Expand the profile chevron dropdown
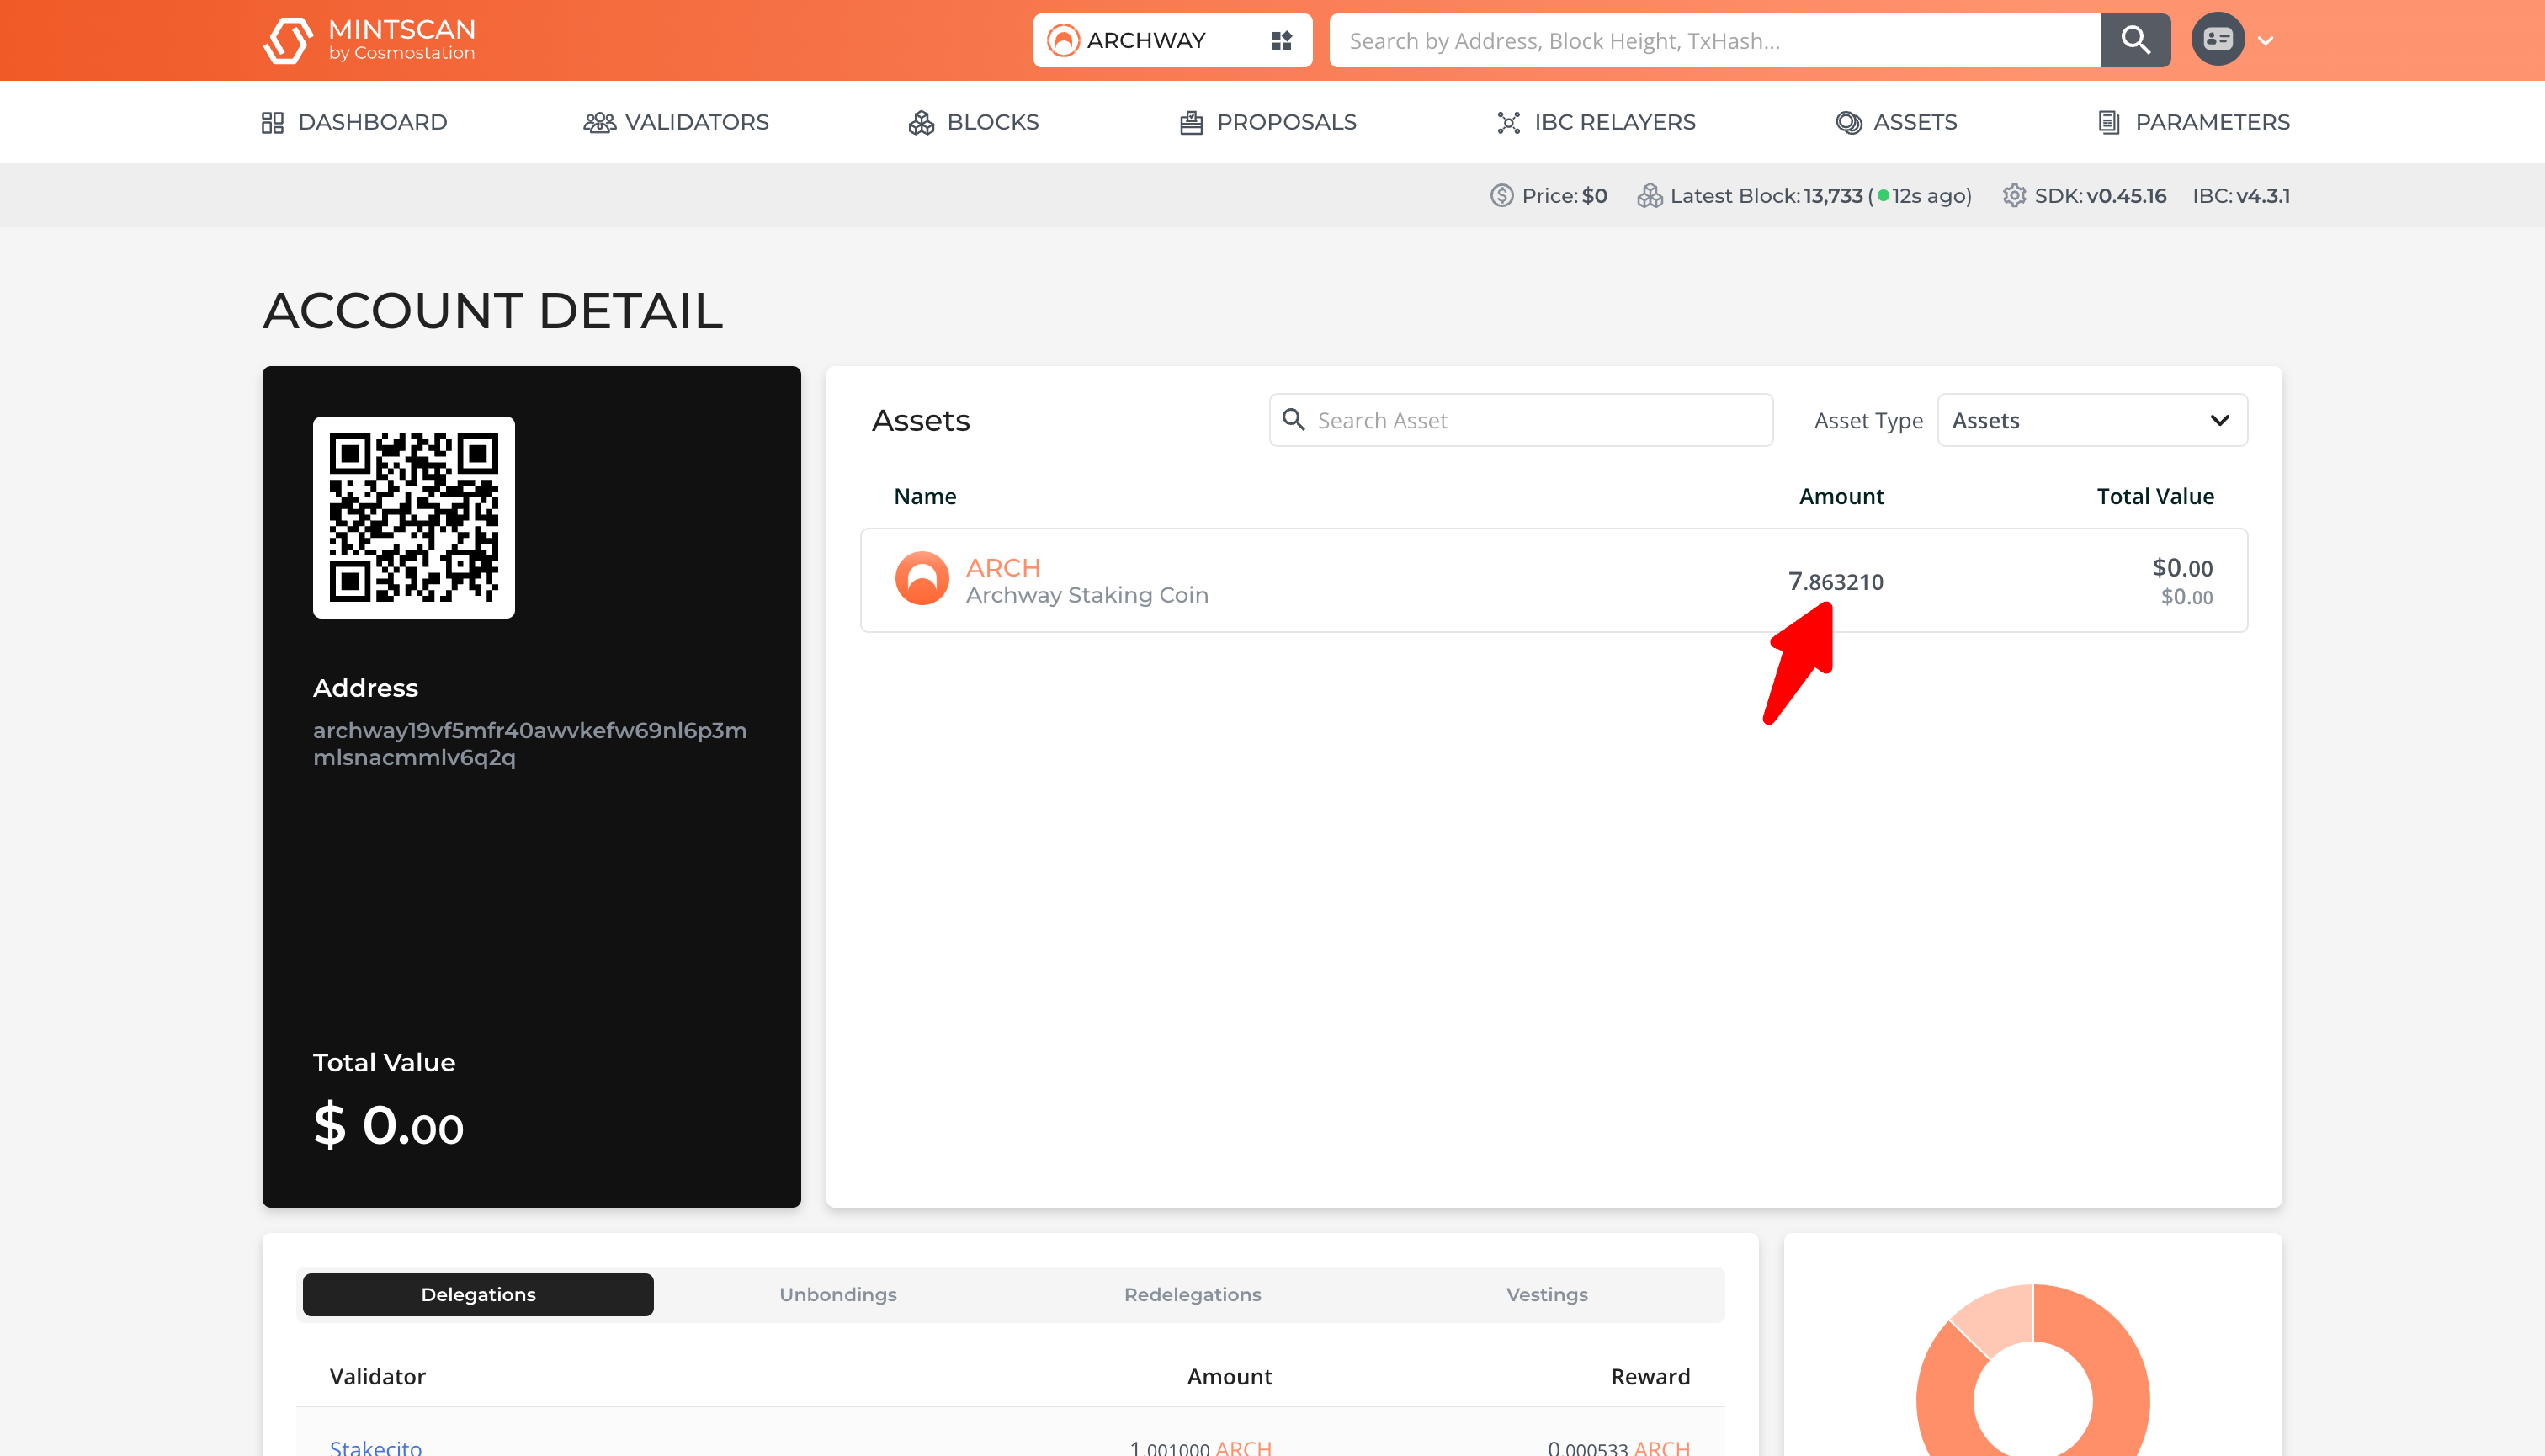Screen dimensions: 2545x1456 (2266, 41)
